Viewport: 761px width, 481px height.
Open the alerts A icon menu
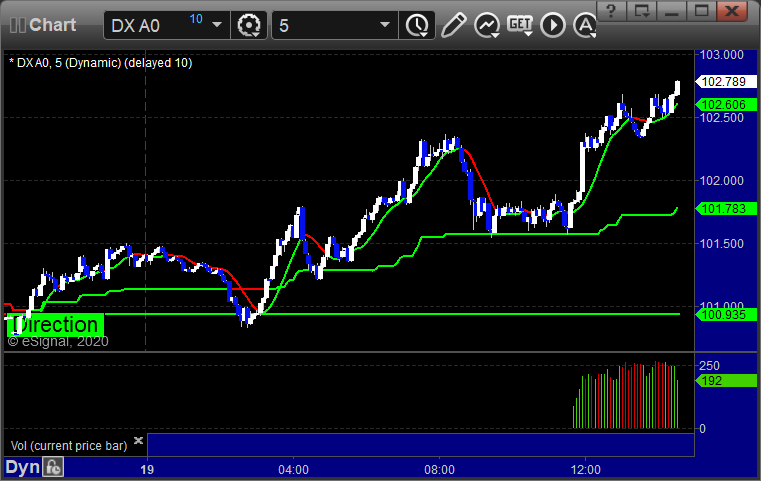(585, 25)
